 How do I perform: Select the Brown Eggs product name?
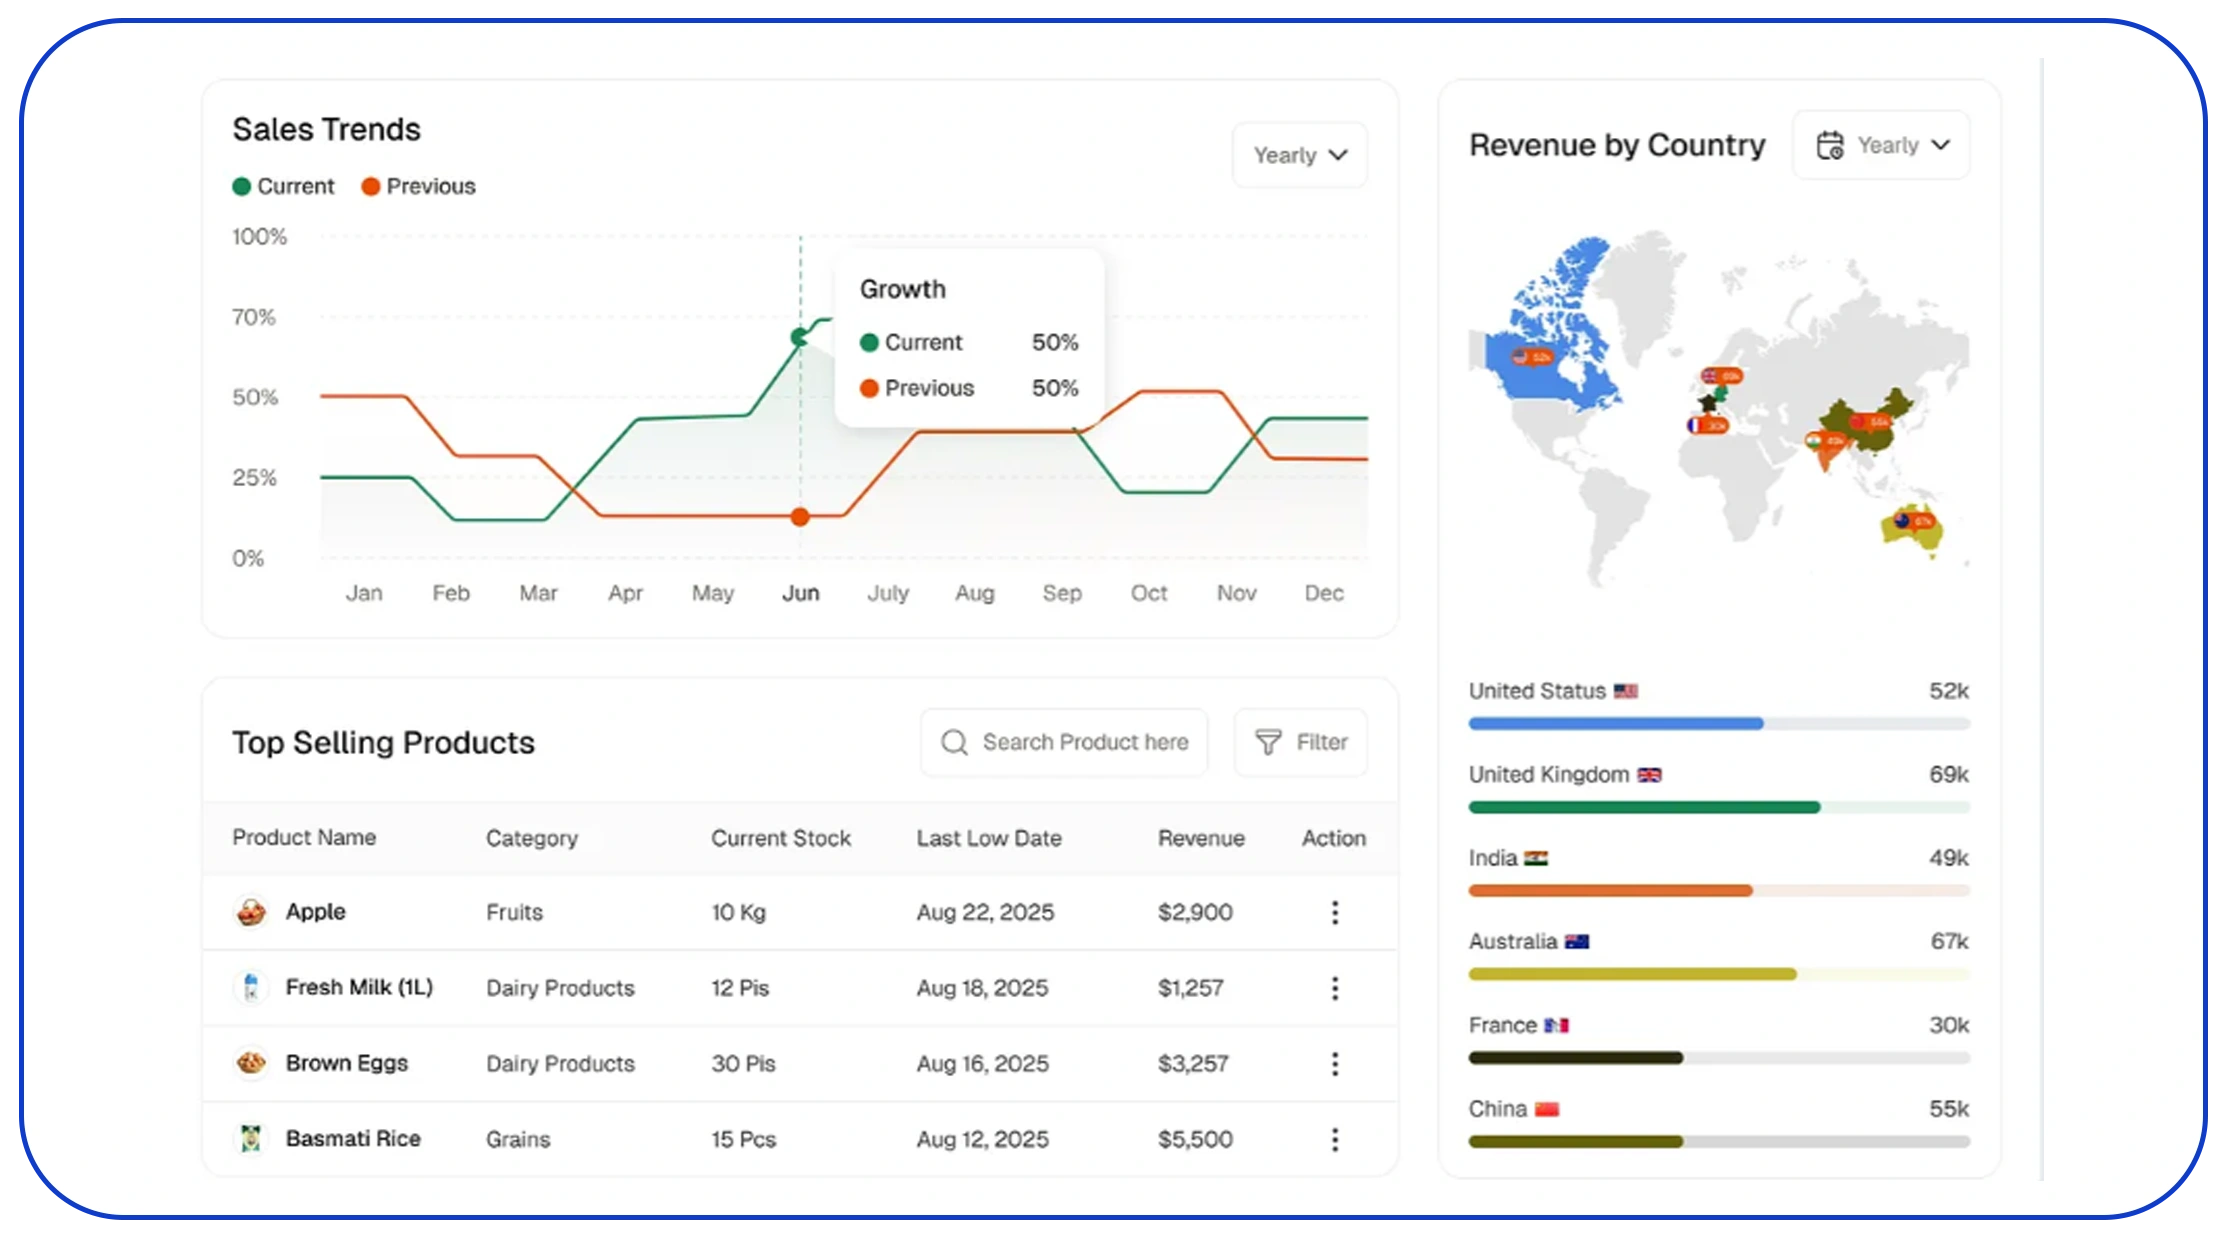(347, 1063)
